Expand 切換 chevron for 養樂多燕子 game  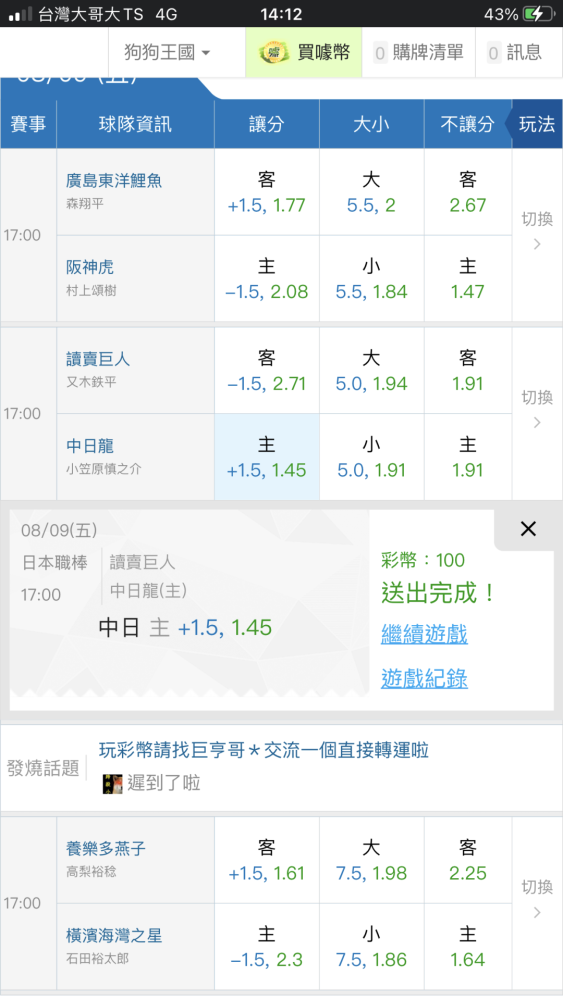(537, 902)
